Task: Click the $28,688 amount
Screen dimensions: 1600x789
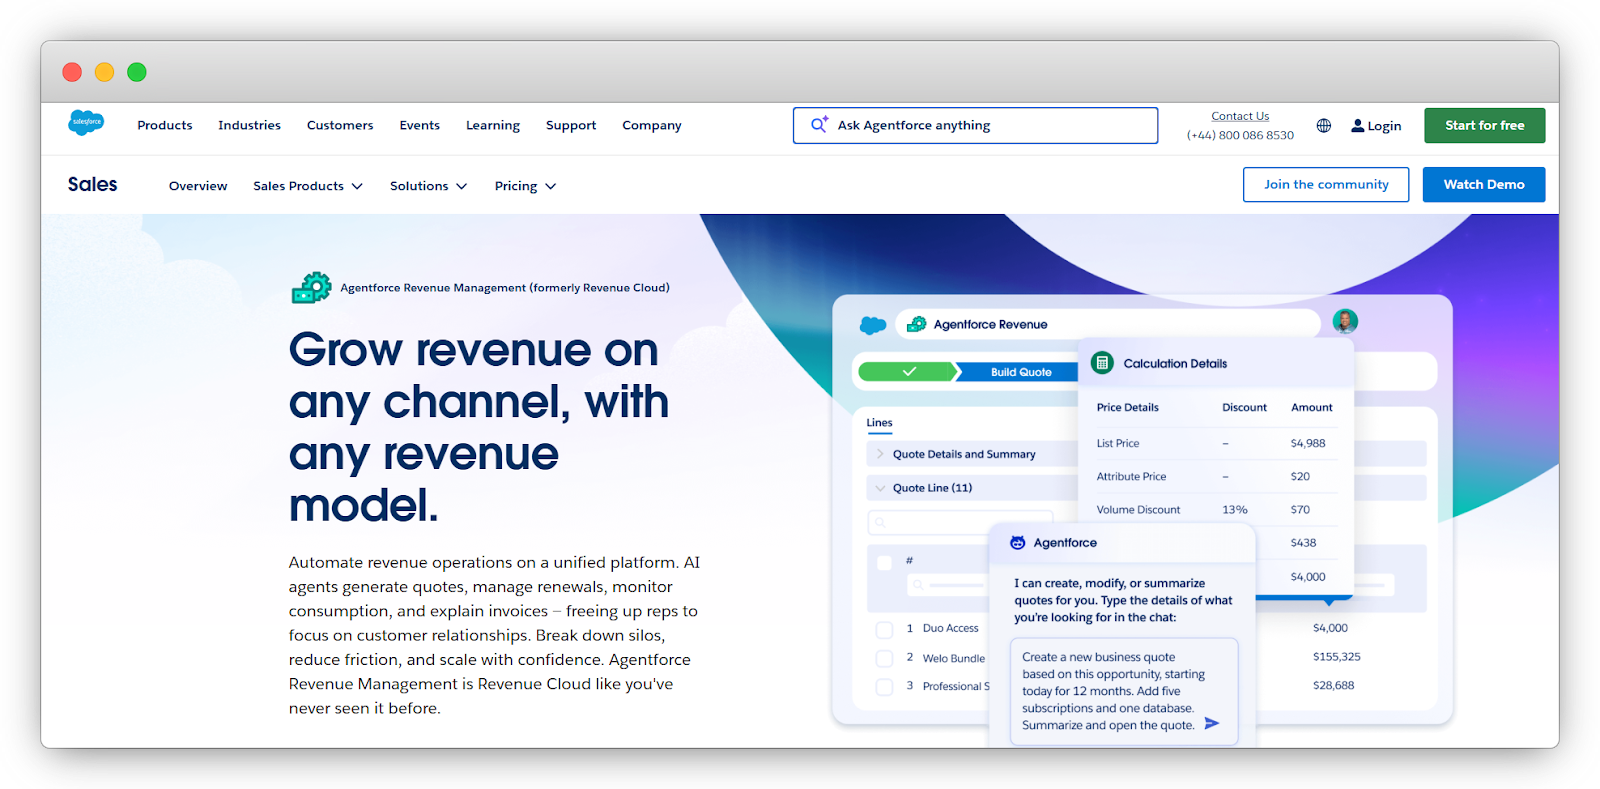Action: [x=1334, y=685]
